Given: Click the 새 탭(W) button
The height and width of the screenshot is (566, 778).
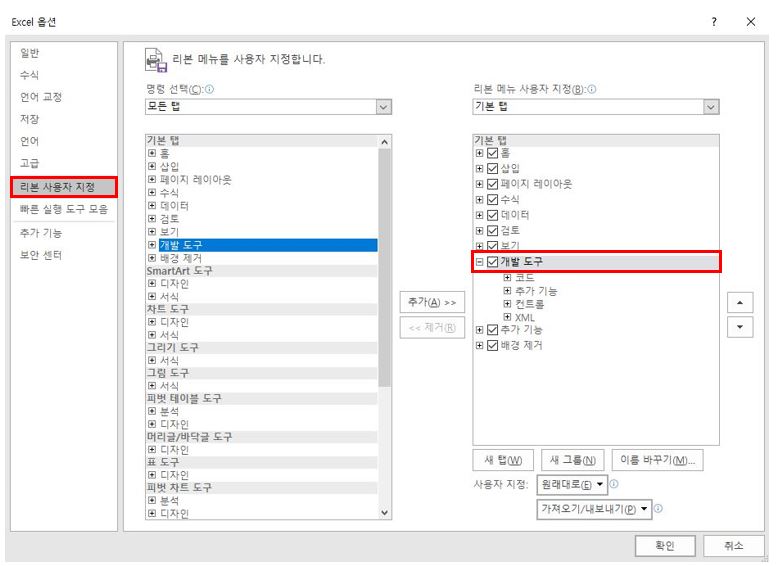Looking at the screenshot, I should click(x=503, y=460).
